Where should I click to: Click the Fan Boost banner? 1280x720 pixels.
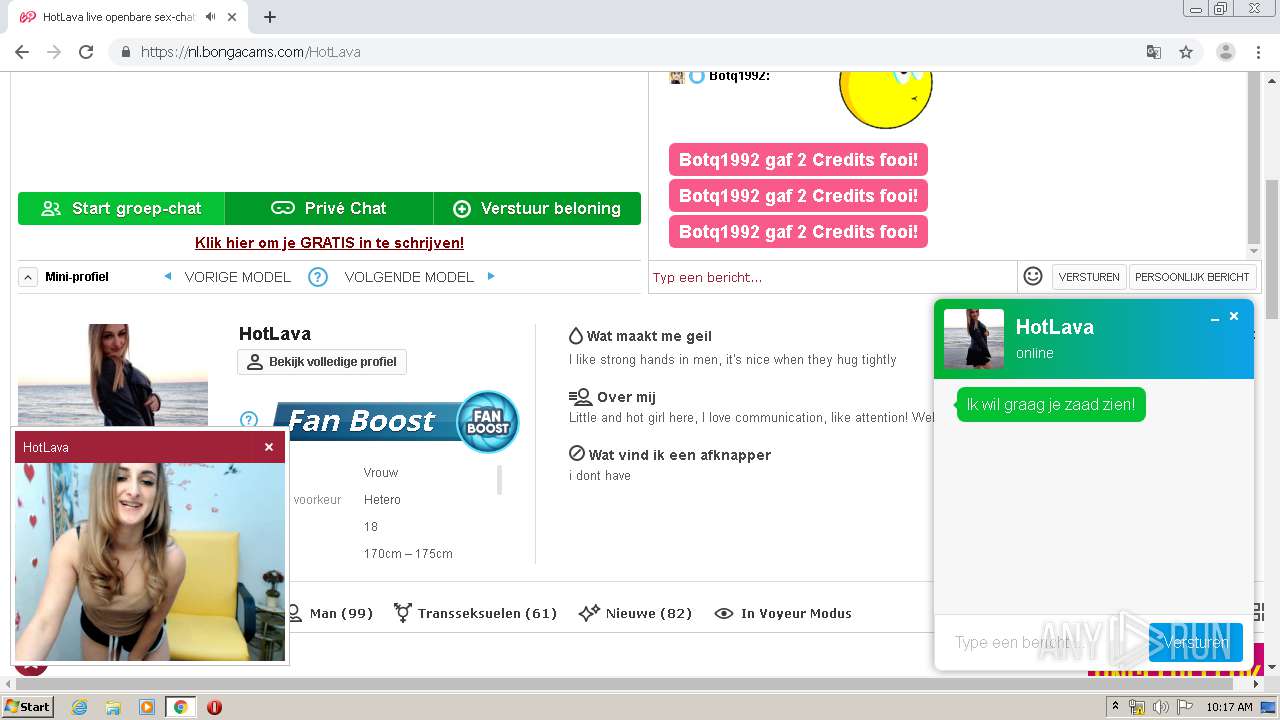point(395,421)
